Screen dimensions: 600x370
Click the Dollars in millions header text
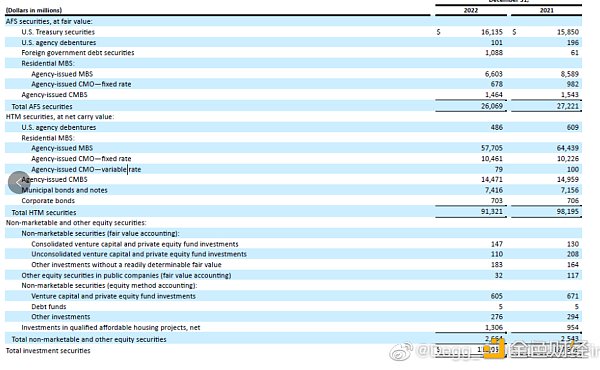pyautogui.click(x=34, y=10)
